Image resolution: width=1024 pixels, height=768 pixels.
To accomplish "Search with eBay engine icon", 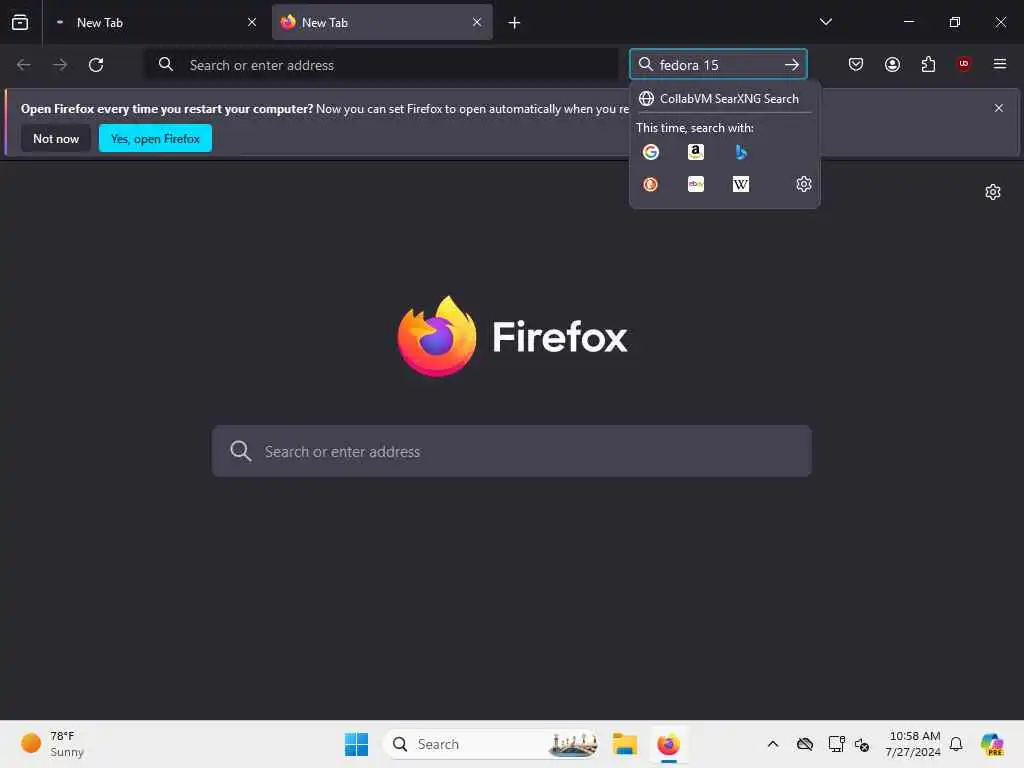I will tap(696, 184).
